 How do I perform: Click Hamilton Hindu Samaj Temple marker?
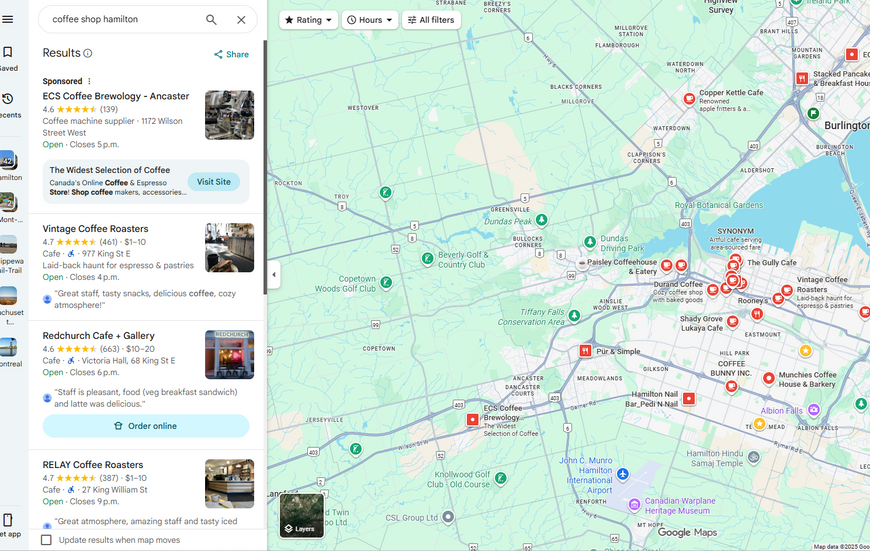click(x=753, y=457)
